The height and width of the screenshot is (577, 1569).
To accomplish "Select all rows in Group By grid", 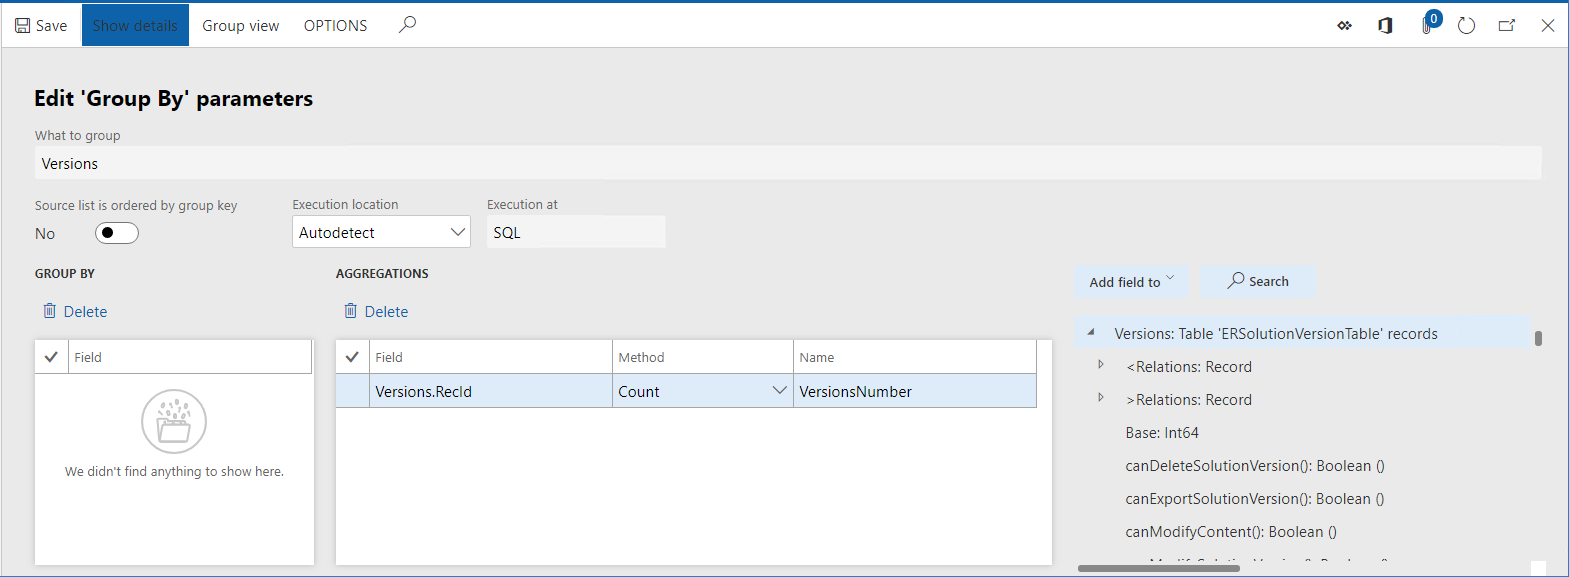I will point(51,357).
